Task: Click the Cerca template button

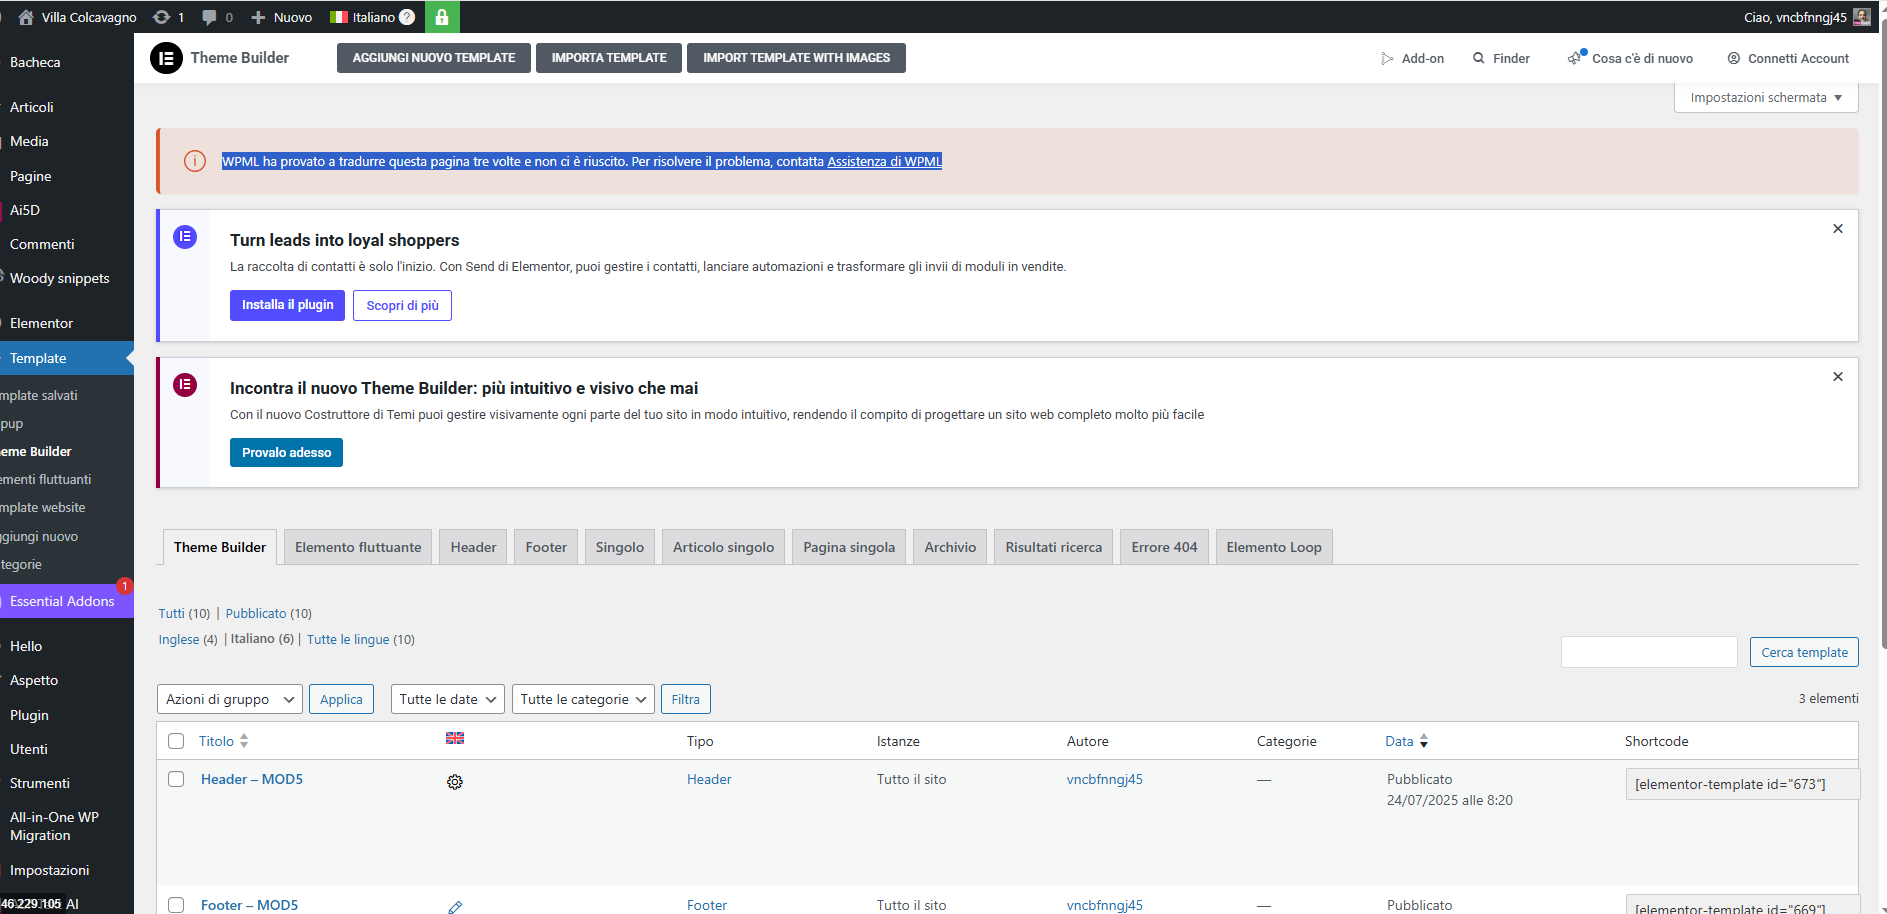Action: [x=1804, y=652]
